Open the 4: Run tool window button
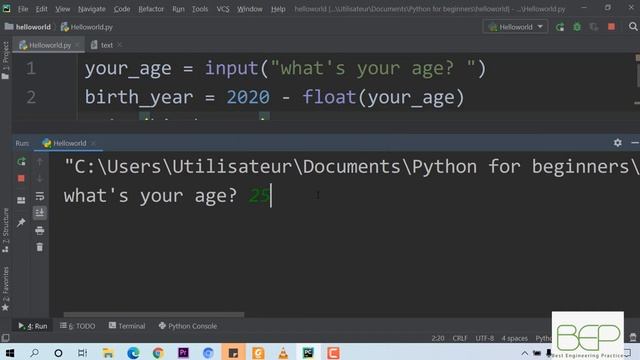Image resolution: width=640 pixels, height=360 pixels. click(33, 326)
